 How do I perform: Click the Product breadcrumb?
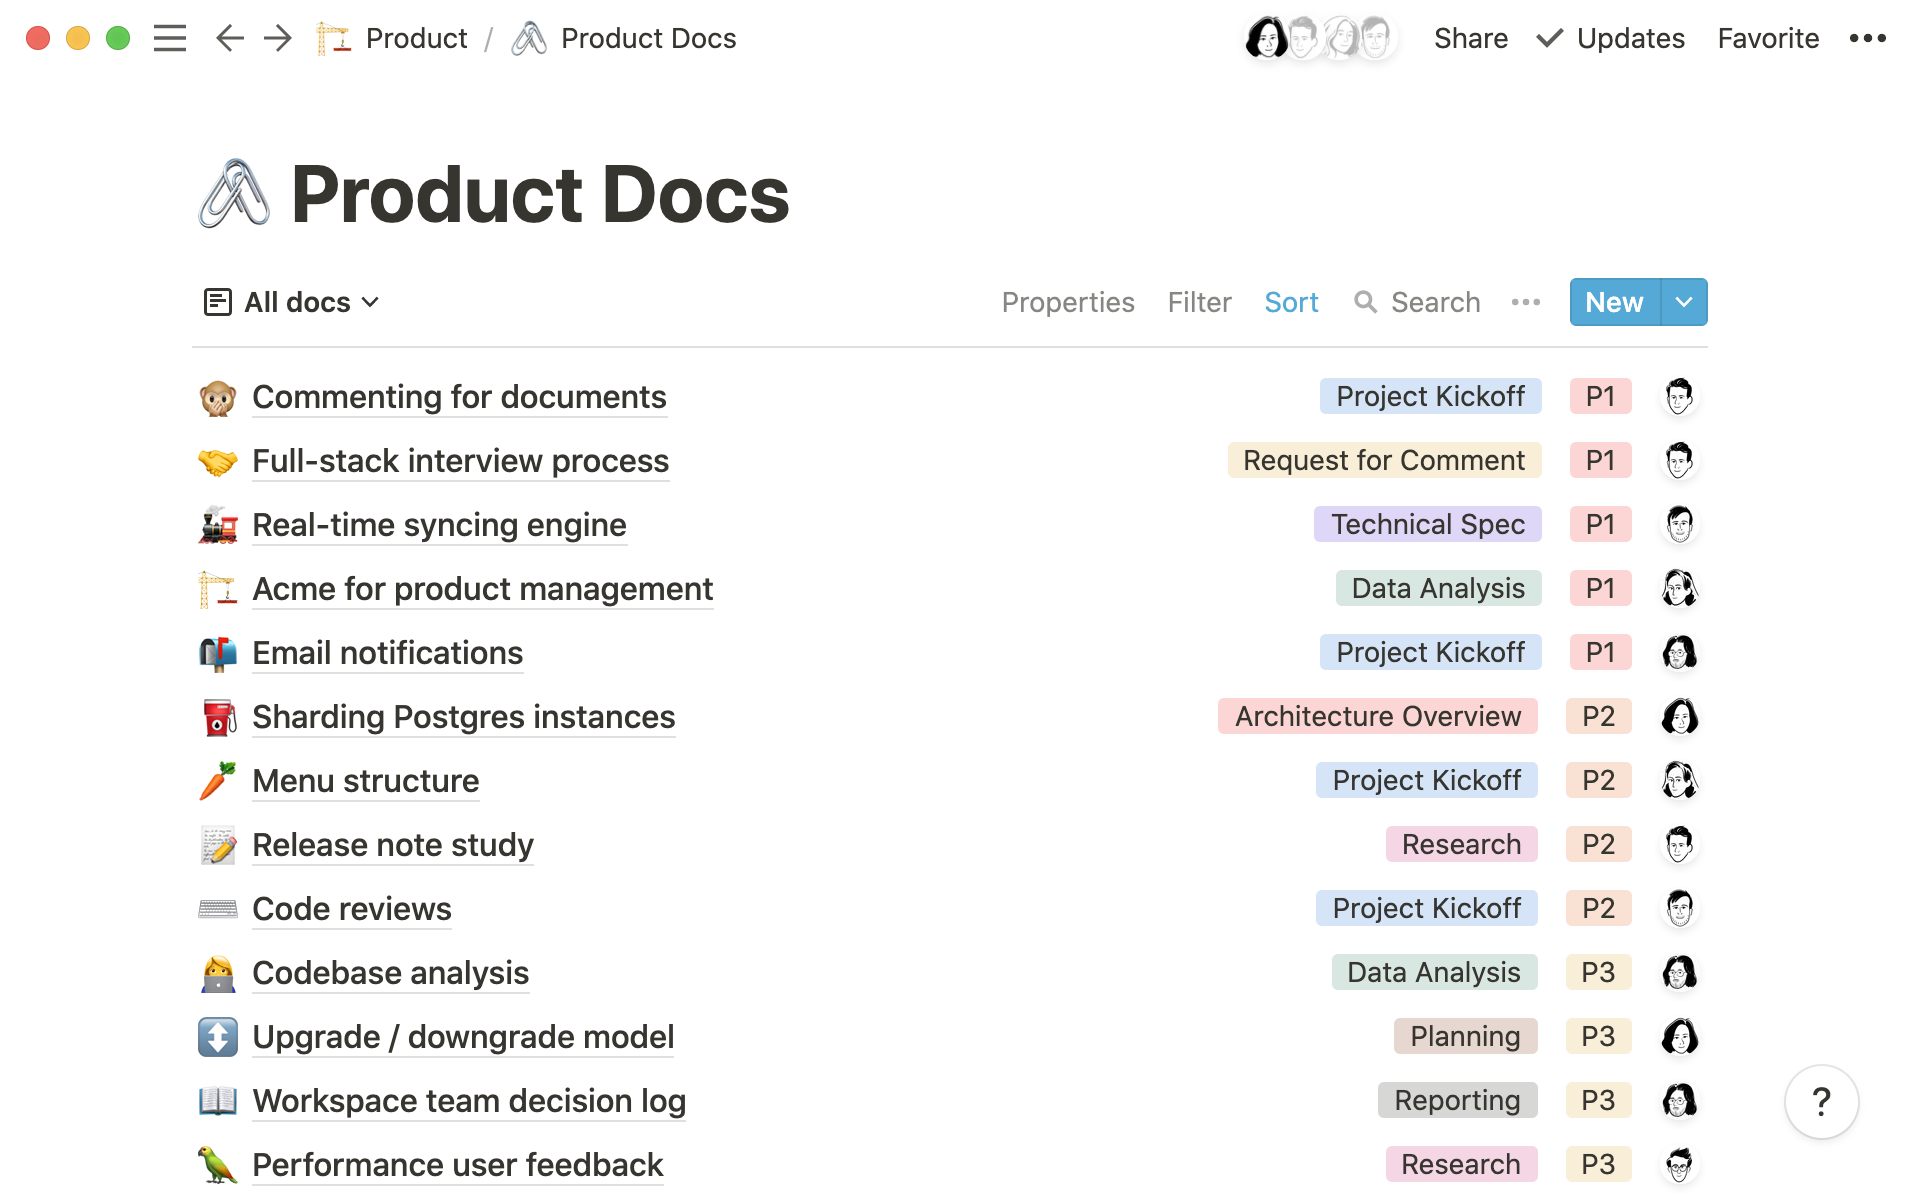click(x=416, y=38)
